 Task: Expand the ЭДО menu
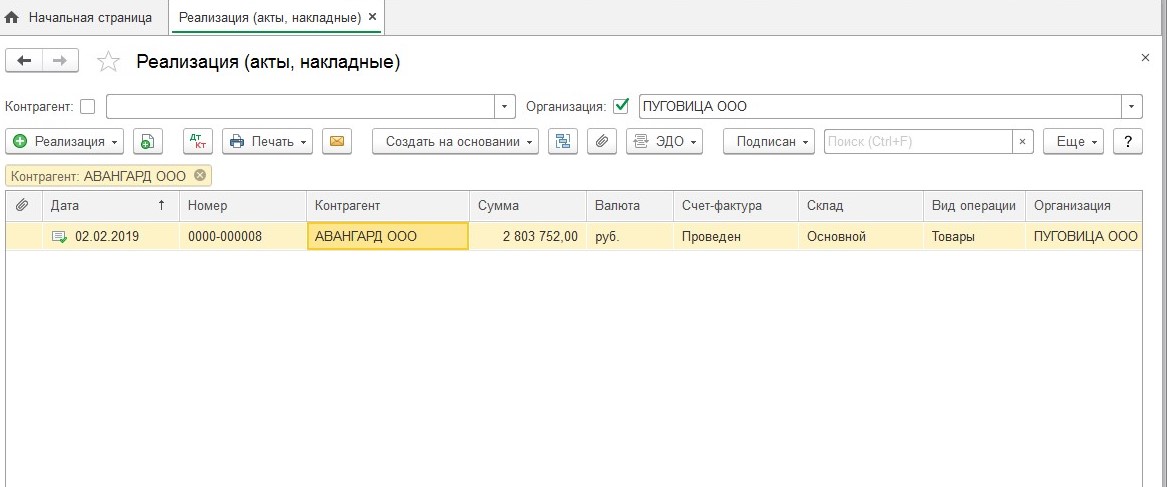click(x=664, y=142)
